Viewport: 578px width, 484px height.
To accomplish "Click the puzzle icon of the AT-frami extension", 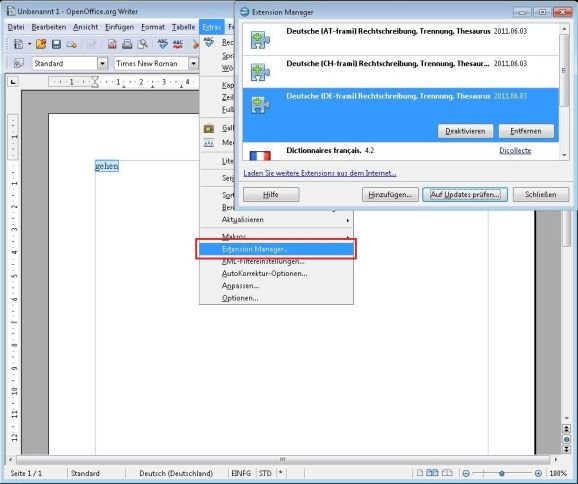I will [x=260, y=40].
